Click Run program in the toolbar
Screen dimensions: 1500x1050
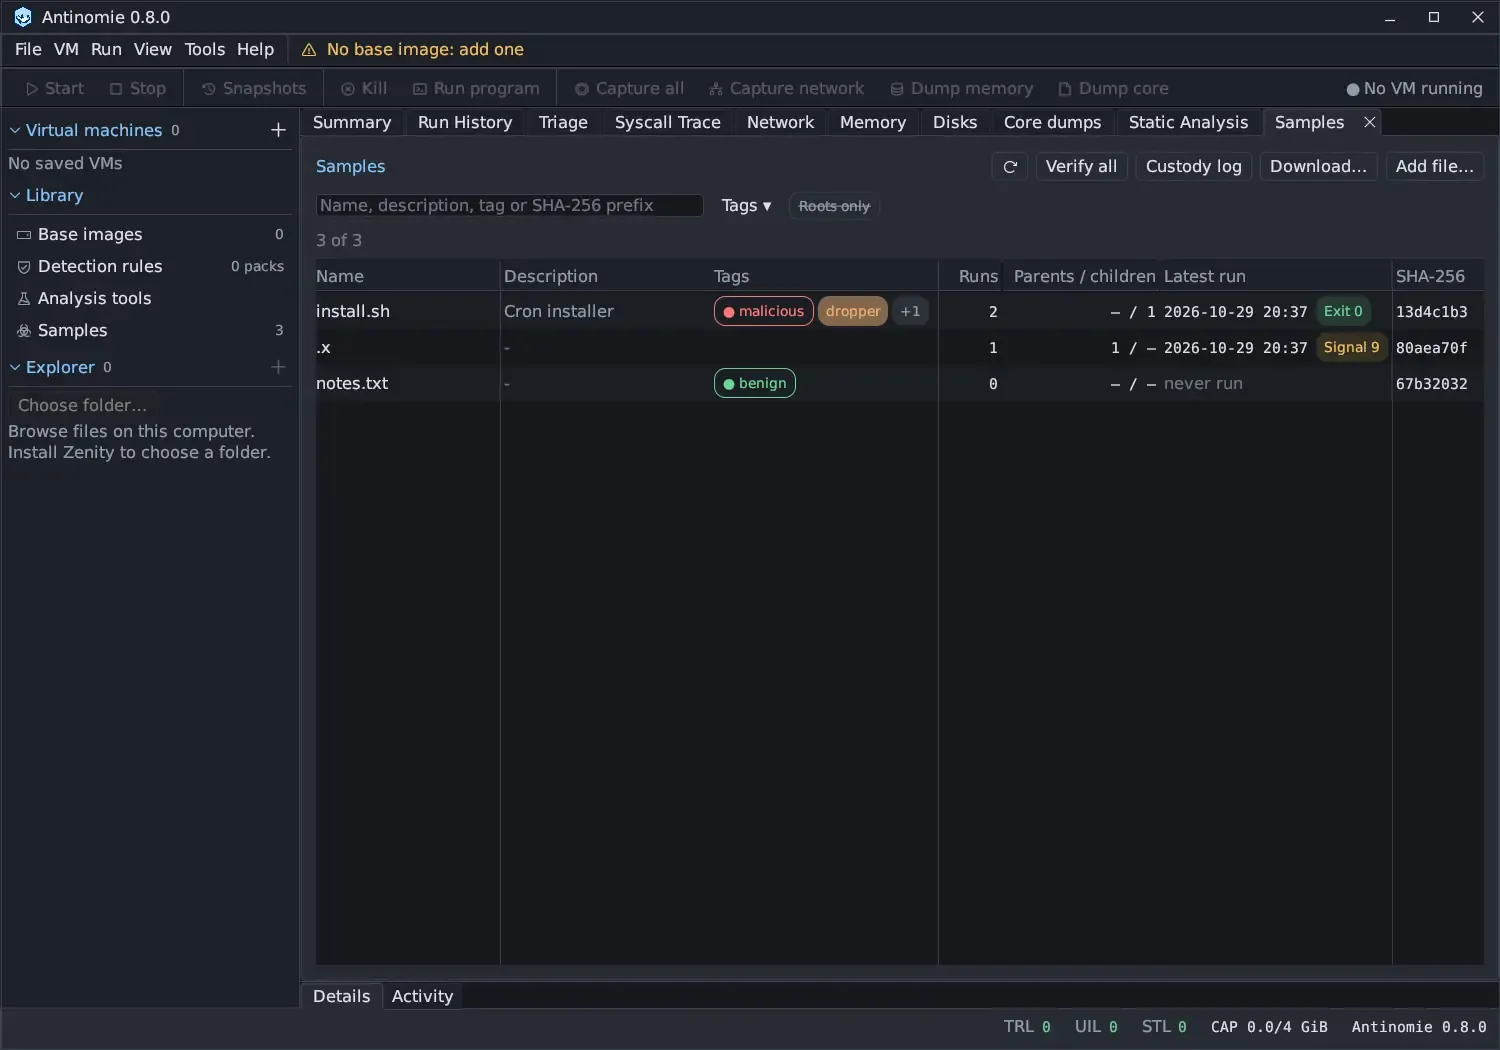tap(476, 88)
